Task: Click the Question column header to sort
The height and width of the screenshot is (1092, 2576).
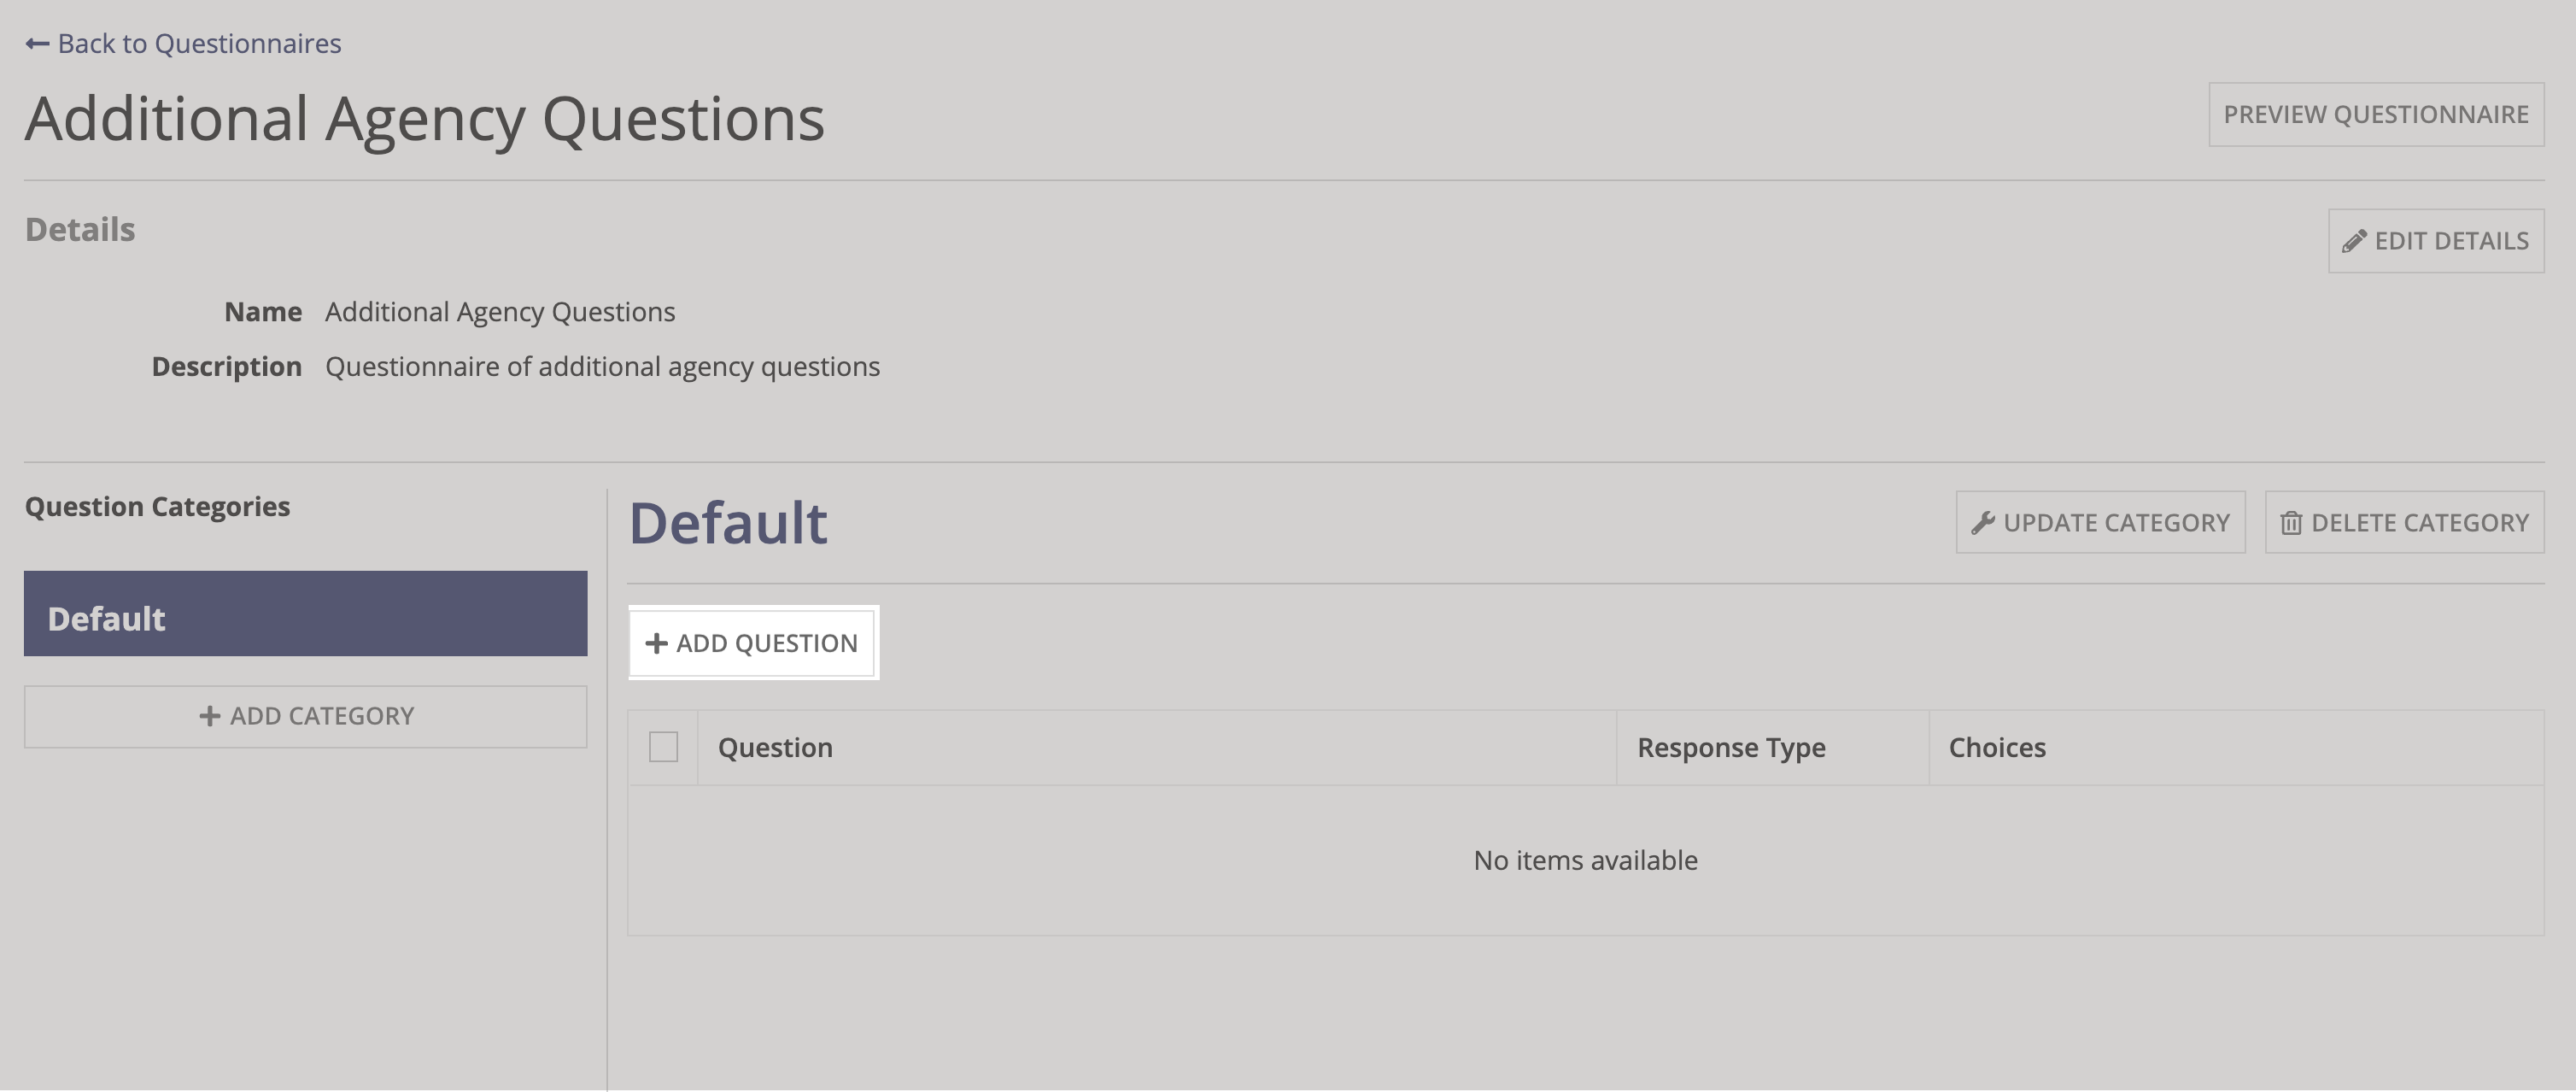Action: pyautogui.click(x=776, y=745)
